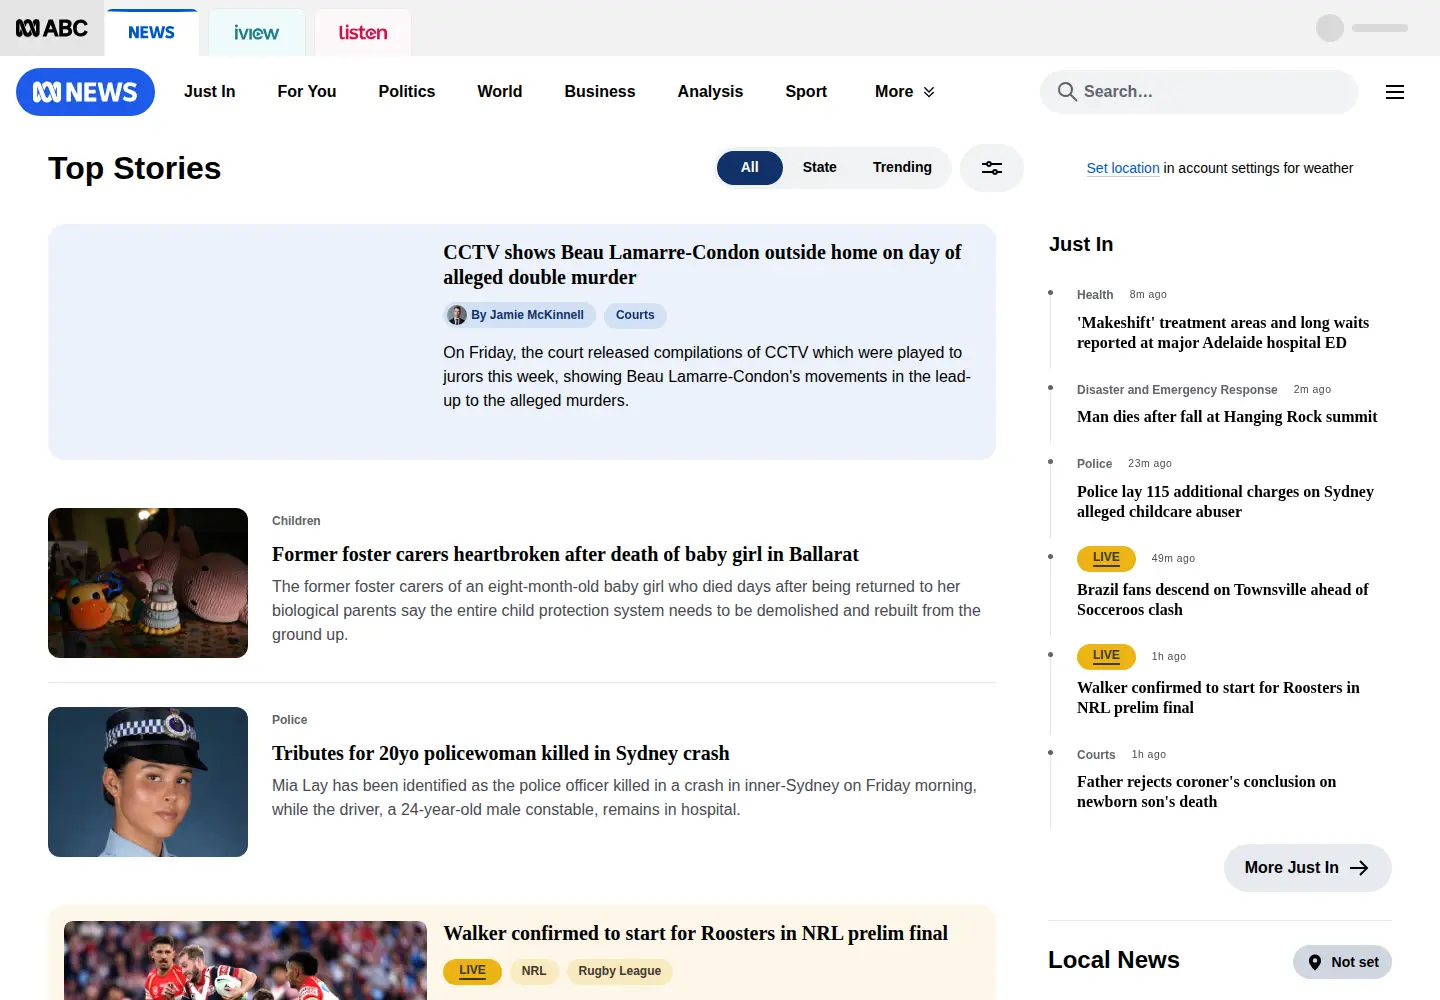Select the All stories filter

tap(750, 168)
